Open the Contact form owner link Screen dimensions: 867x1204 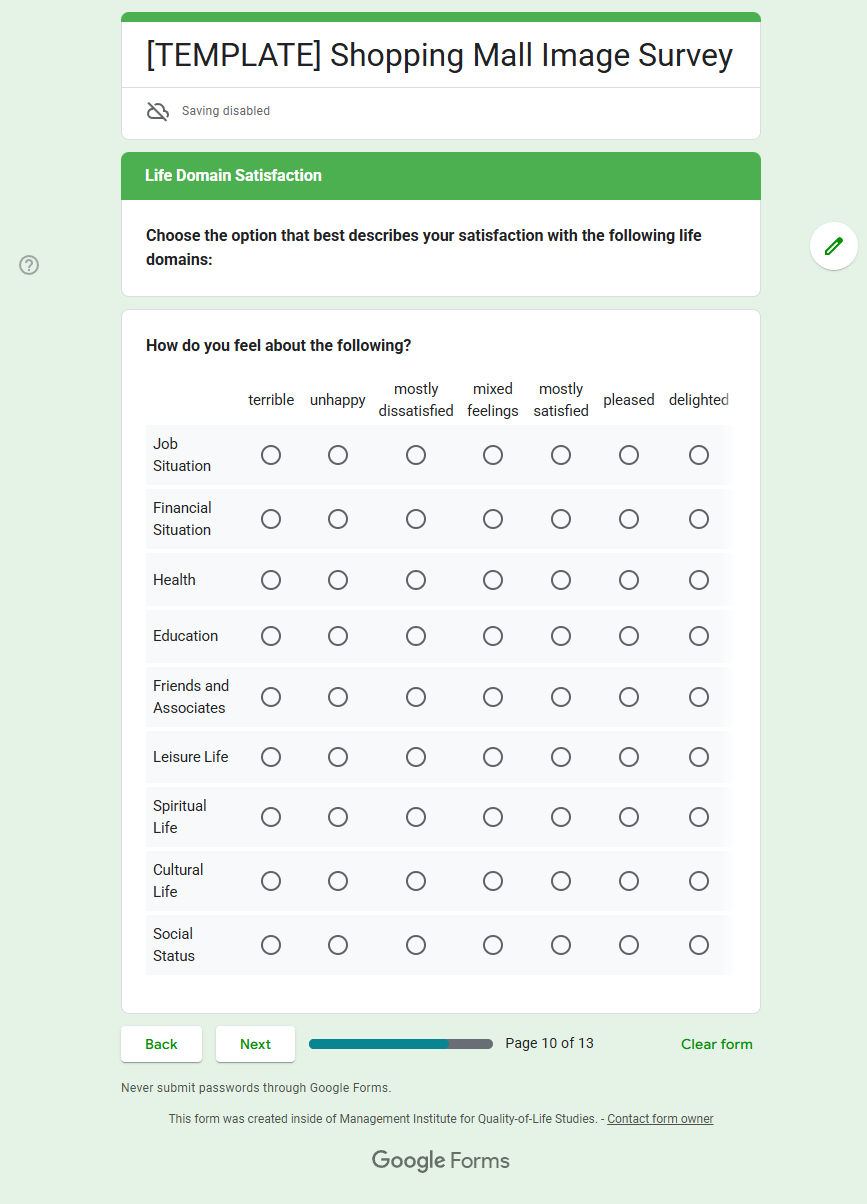[660, 1119]
